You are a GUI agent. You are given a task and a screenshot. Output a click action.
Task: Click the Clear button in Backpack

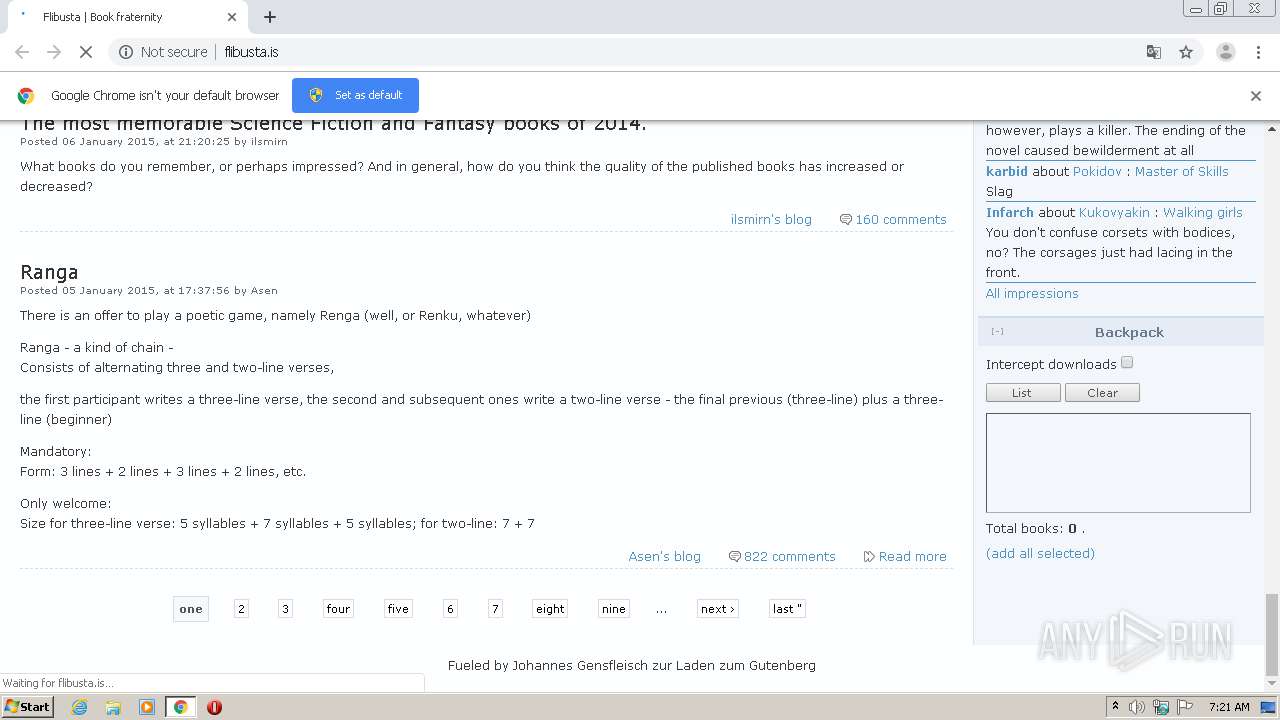[x=1102, y=393]
